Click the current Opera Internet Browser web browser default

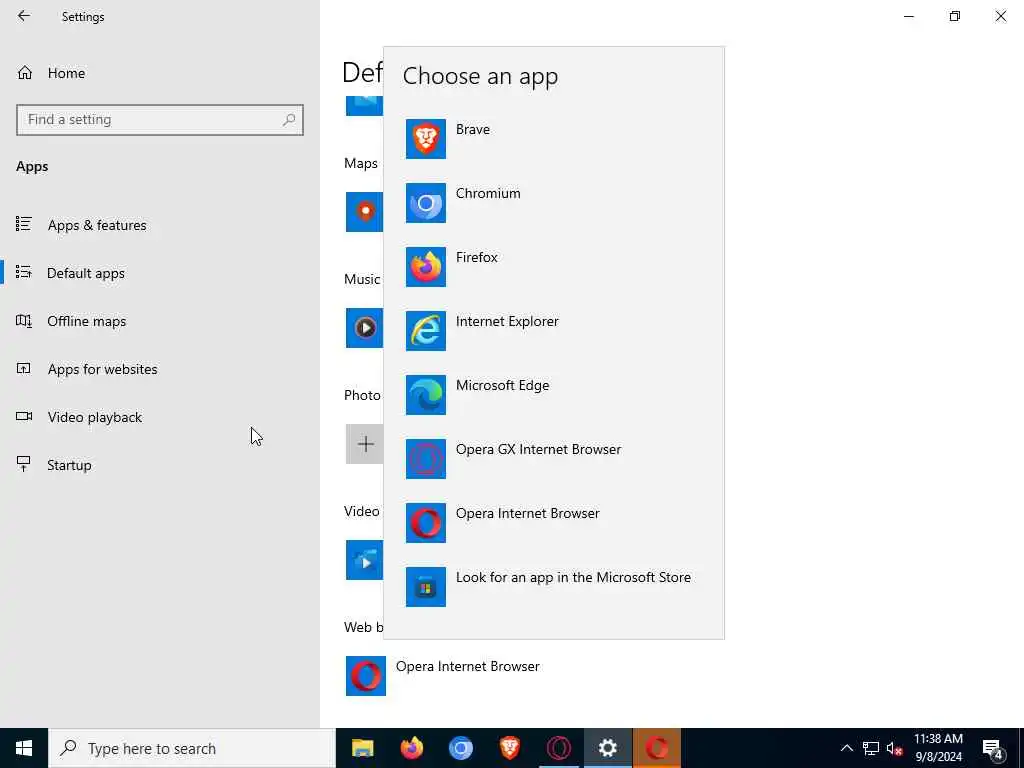coord(444,676)
